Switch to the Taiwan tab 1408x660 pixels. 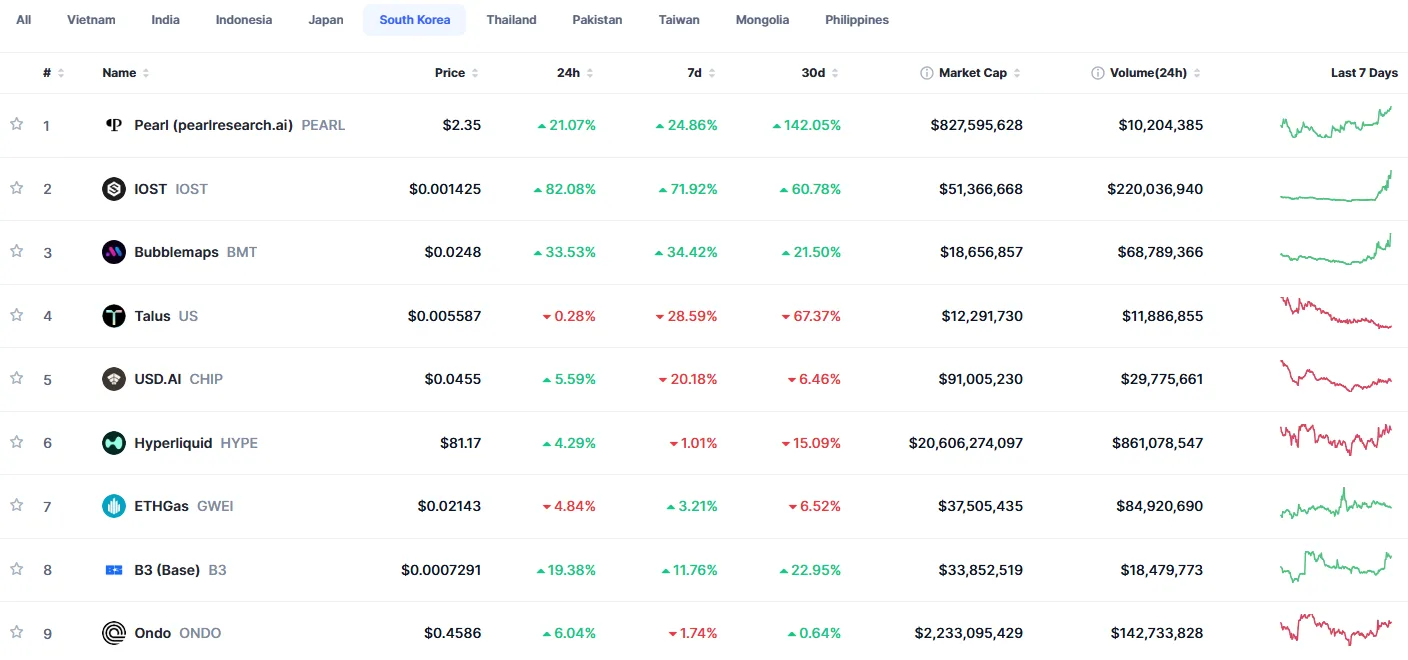(679, 20)
